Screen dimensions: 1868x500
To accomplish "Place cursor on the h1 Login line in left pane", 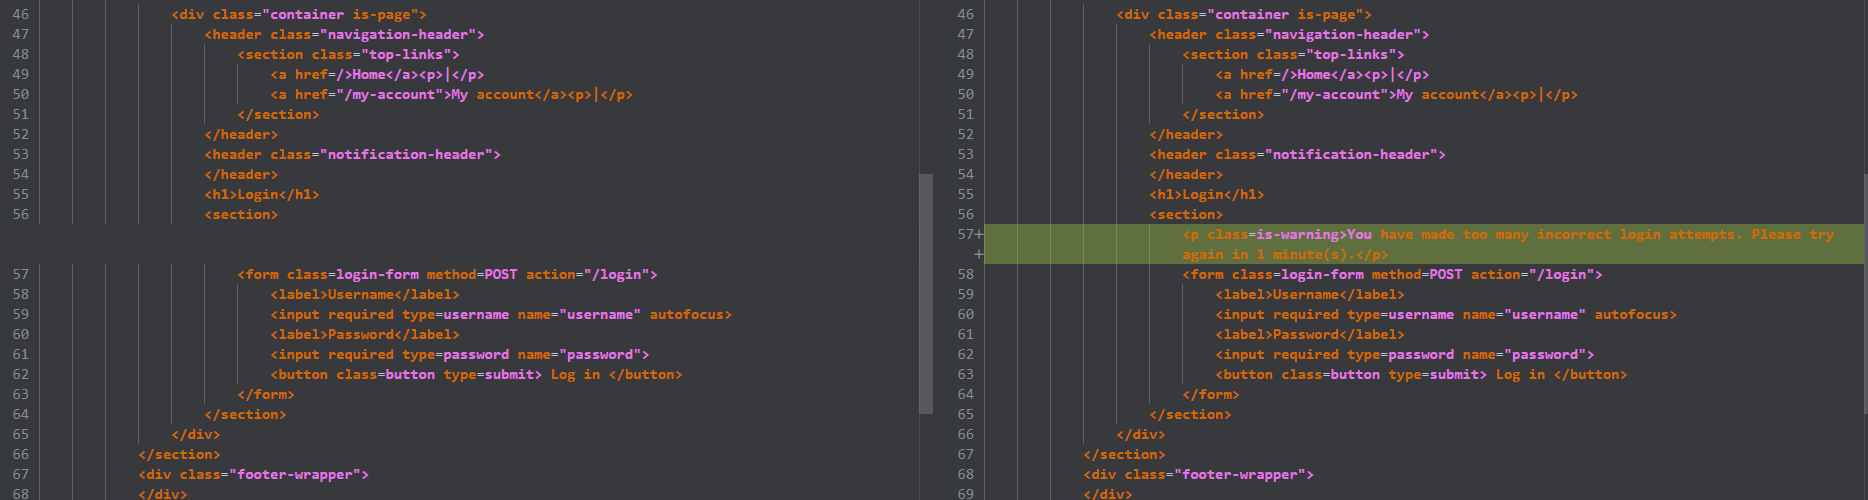I will click(261, 195).
